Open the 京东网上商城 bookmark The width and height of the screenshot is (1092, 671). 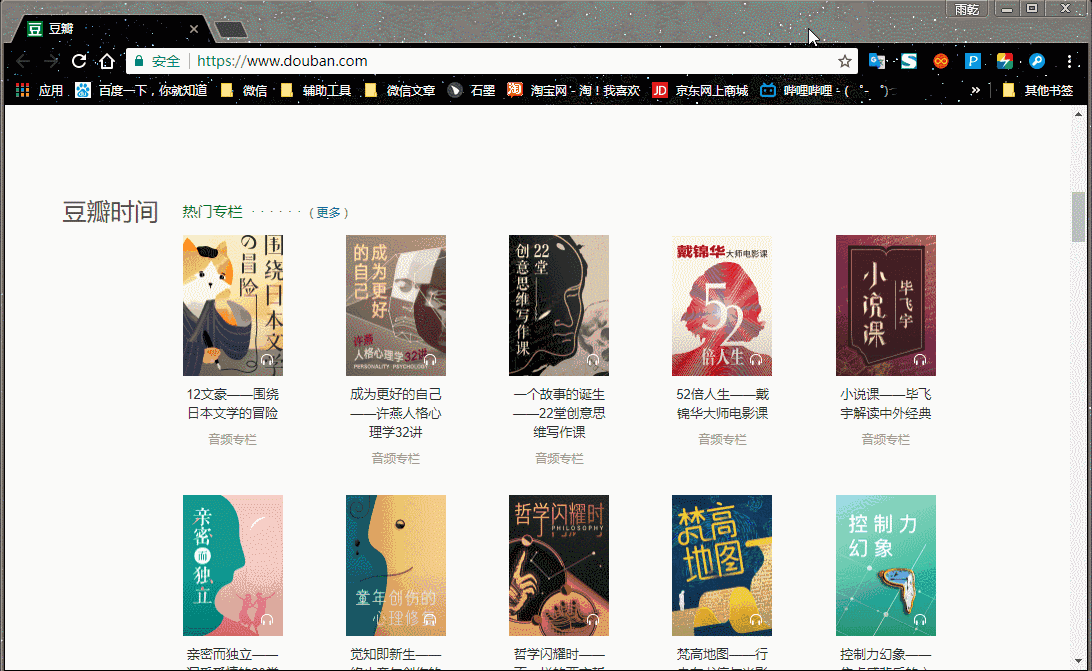[700, 91]
